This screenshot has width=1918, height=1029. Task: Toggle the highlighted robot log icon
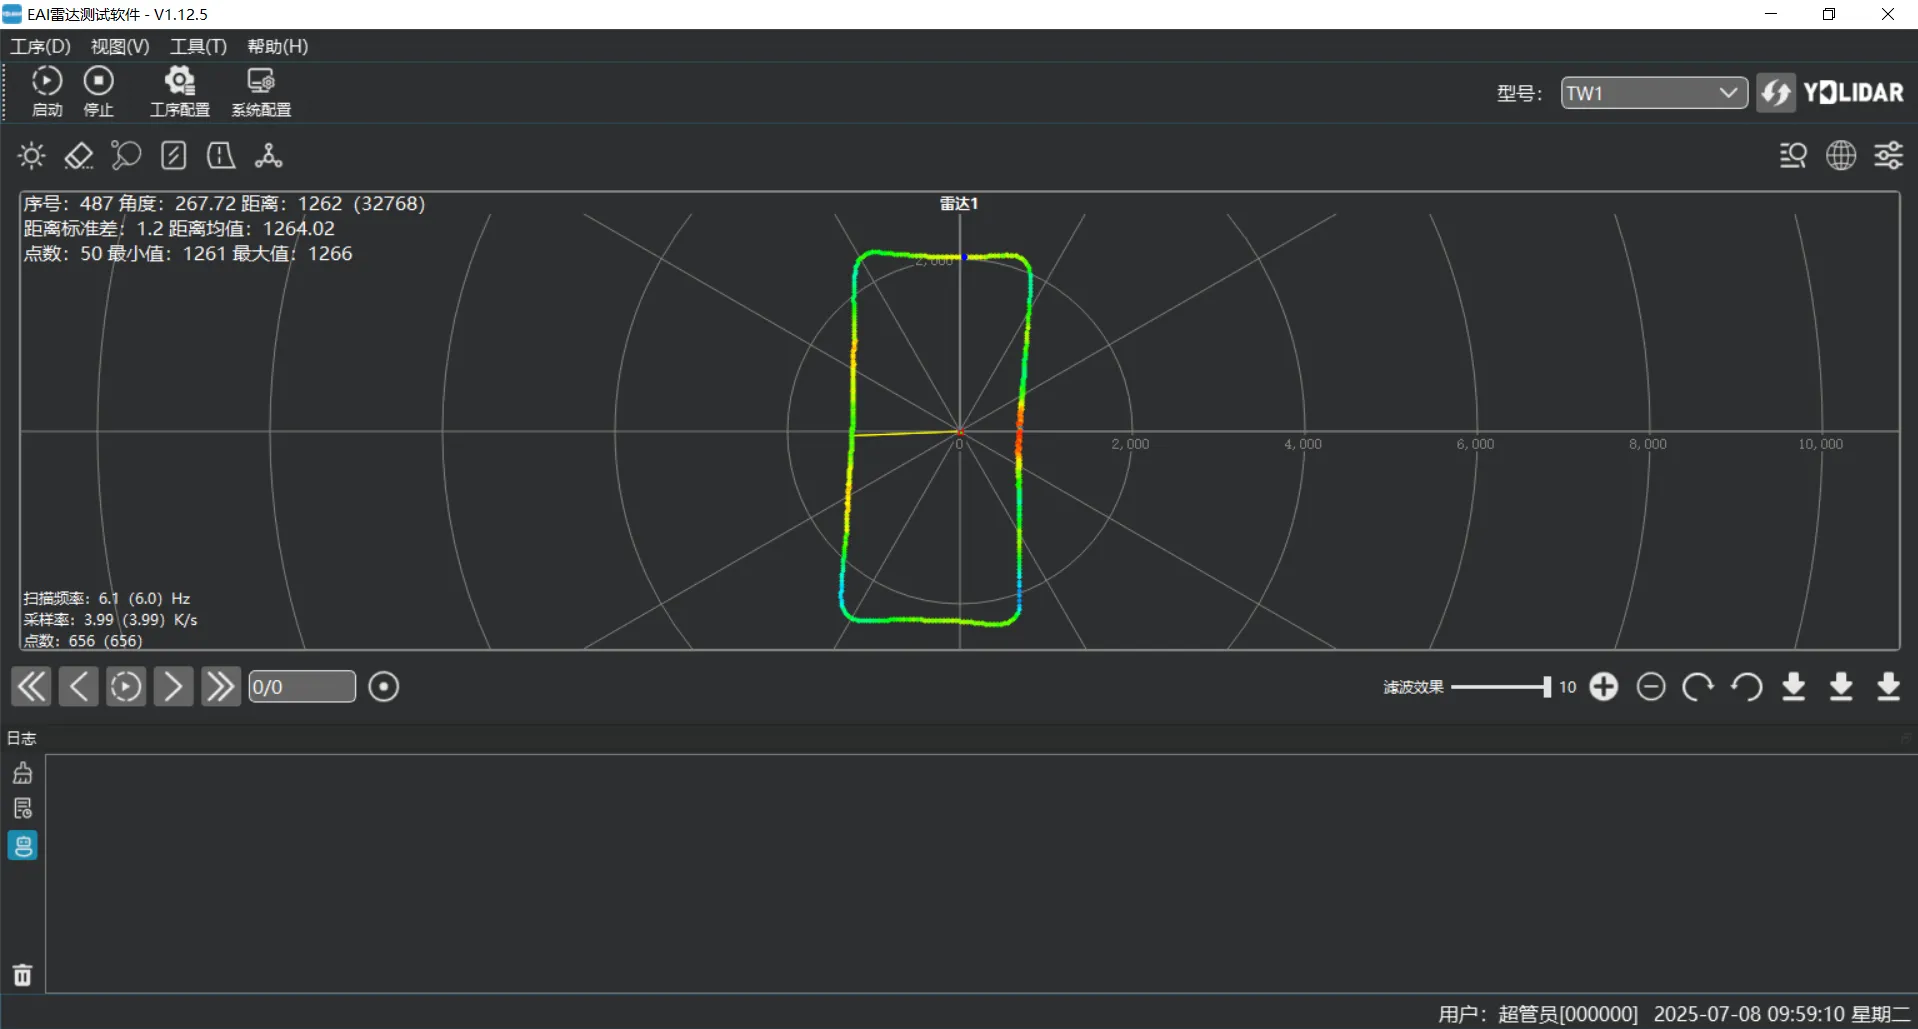click(22, 846)
